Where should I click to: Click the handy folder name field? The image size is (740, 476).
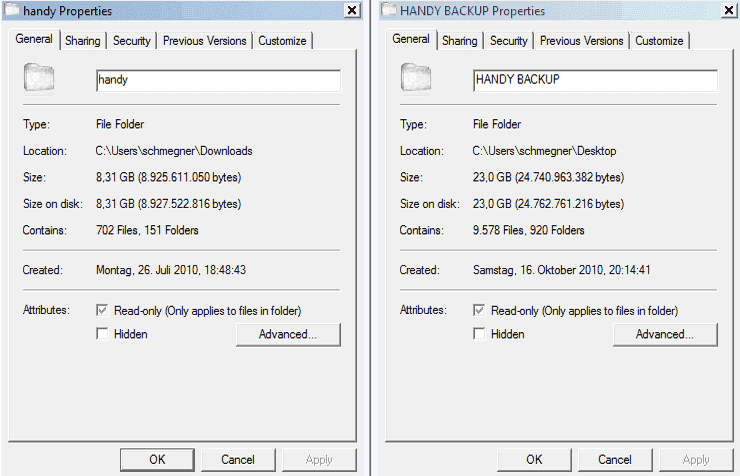pos(218,80)
